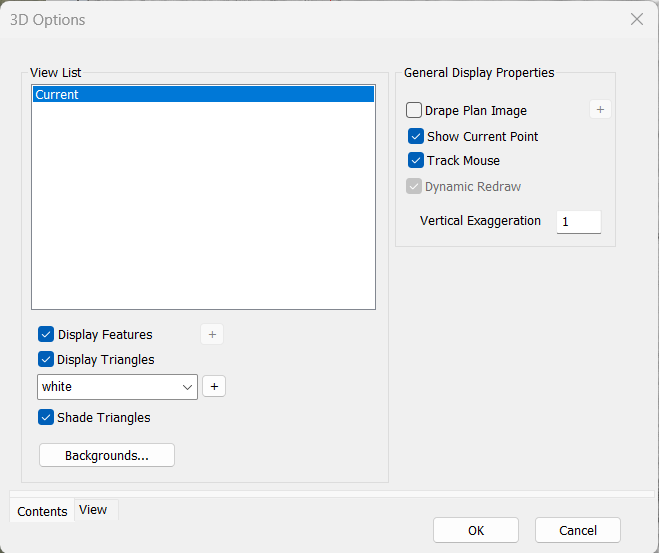Confirm settings with OK
Screen dimensions: 659x553
click(476, 530)
